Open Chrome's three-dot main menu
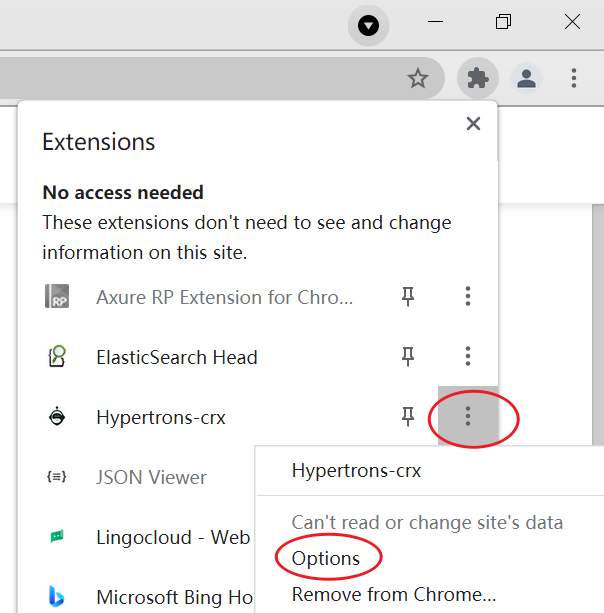Image resolution: width=604 pixels, height=613 pixels. click(573, 78)
